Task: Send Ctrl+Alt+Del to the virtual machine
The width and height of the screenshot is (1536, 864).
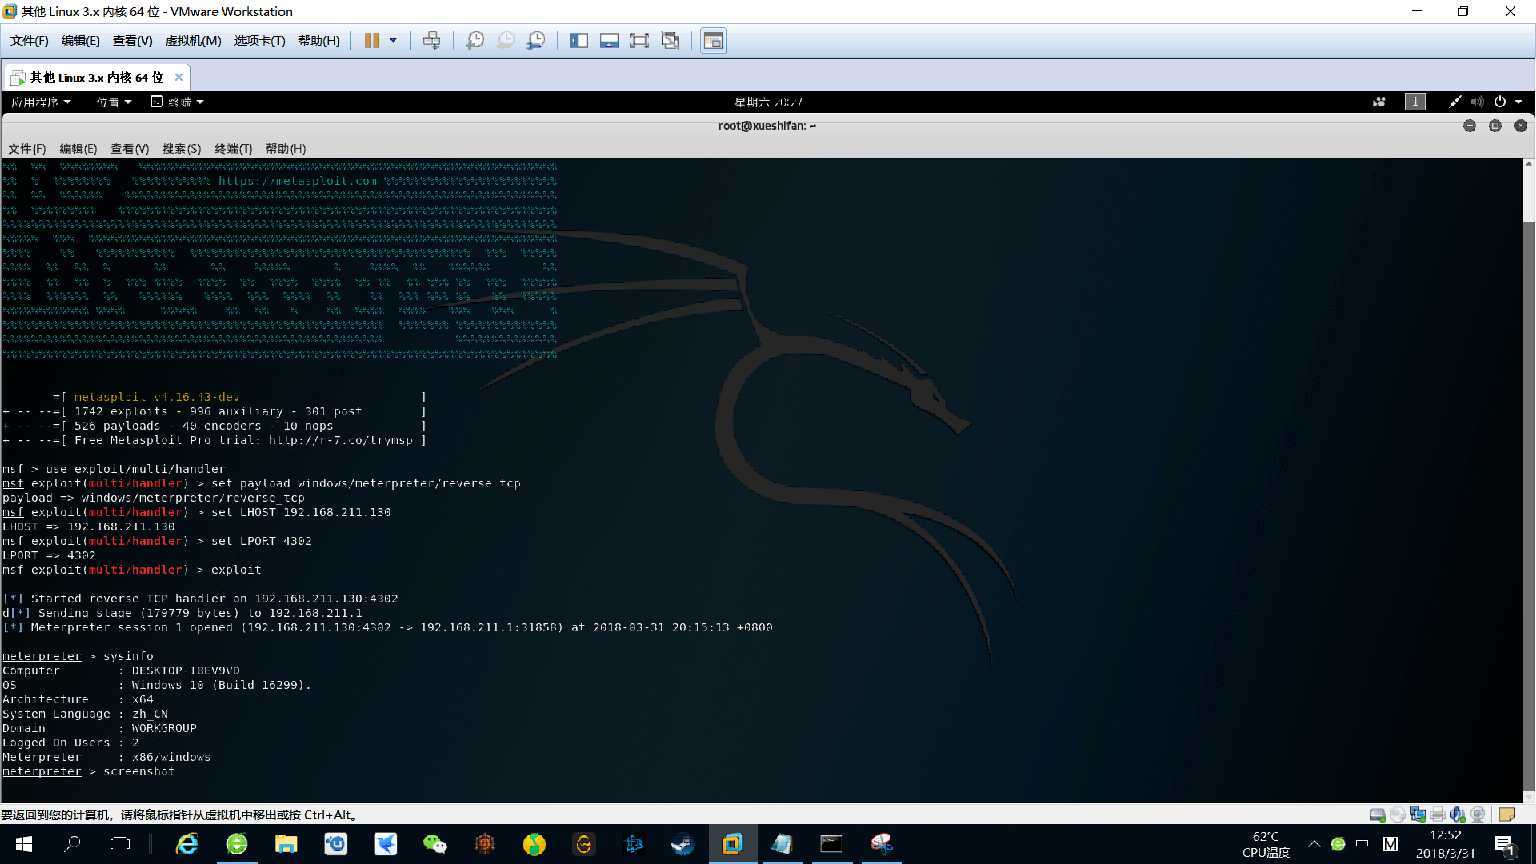Action: point(431,40)
